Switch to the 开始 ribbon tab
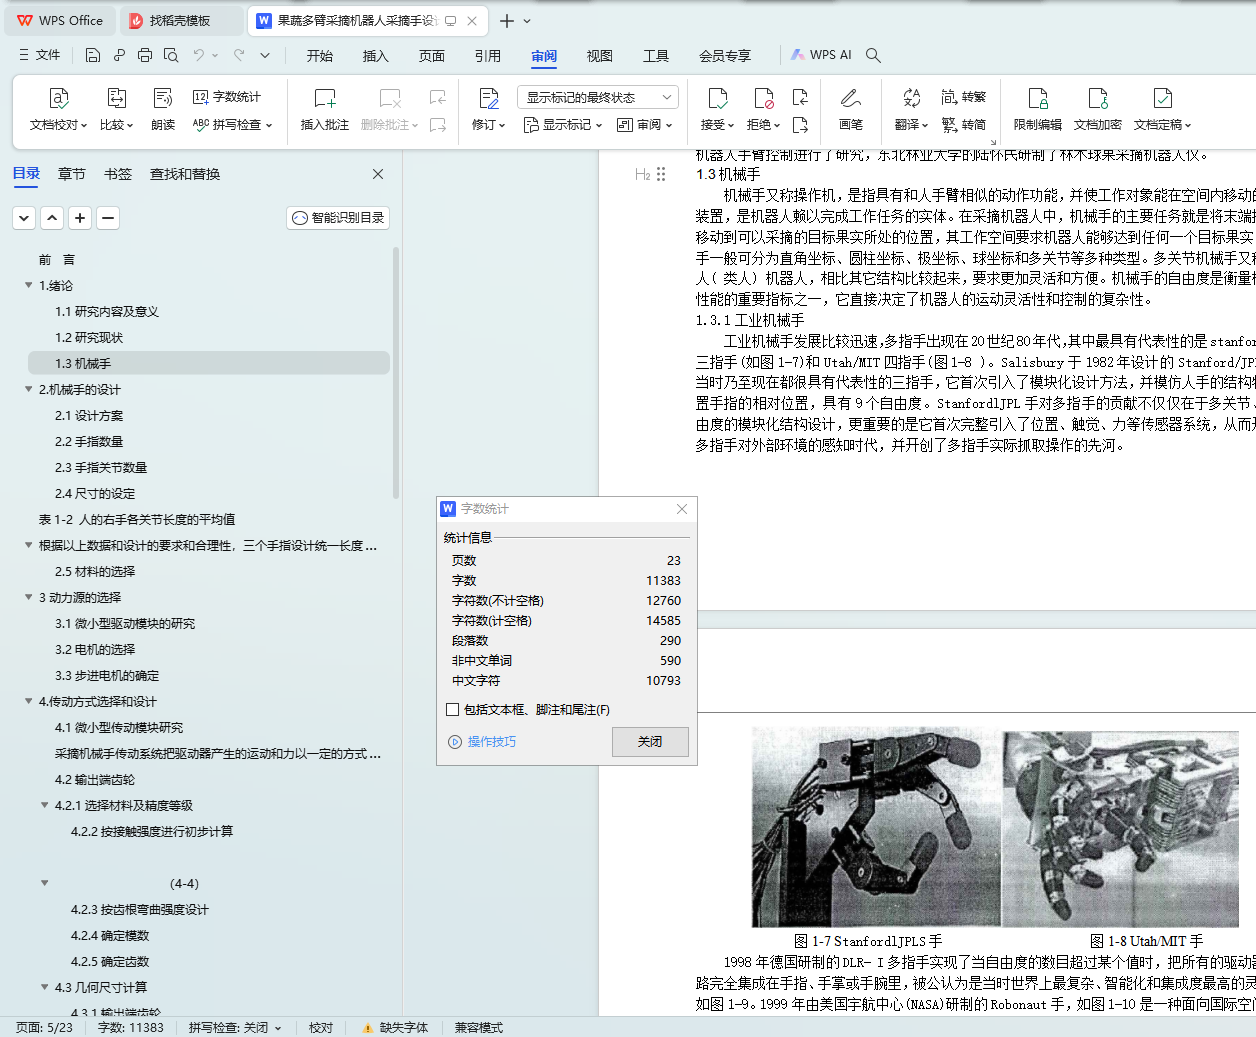The width and height of the screenshot is (1256, 1037). tap(320, 56)
